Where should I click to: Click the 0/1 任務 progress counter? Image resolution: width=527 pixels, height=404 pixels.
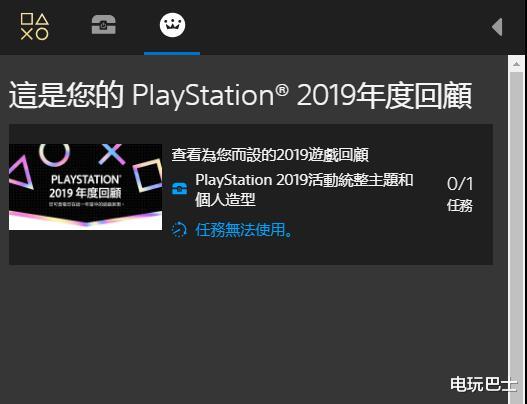tap(460, 194)
